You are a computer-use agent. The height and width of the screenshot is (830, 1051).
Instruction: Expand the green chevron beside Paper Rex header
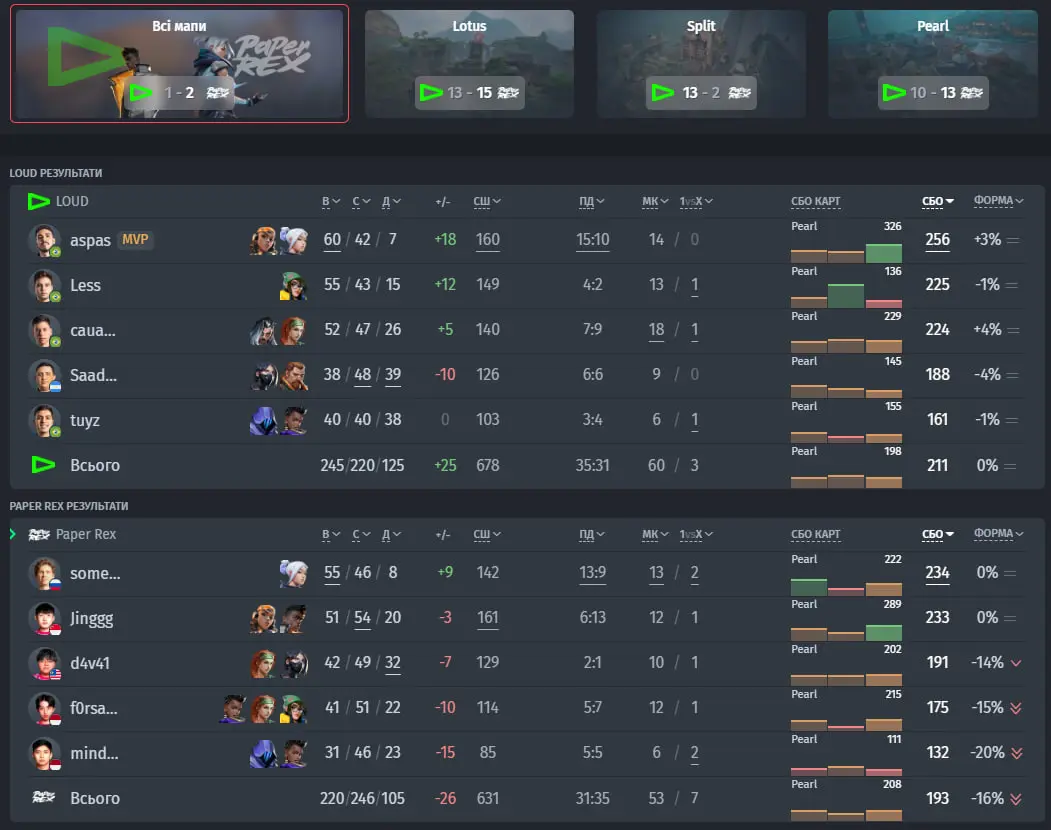13,534
